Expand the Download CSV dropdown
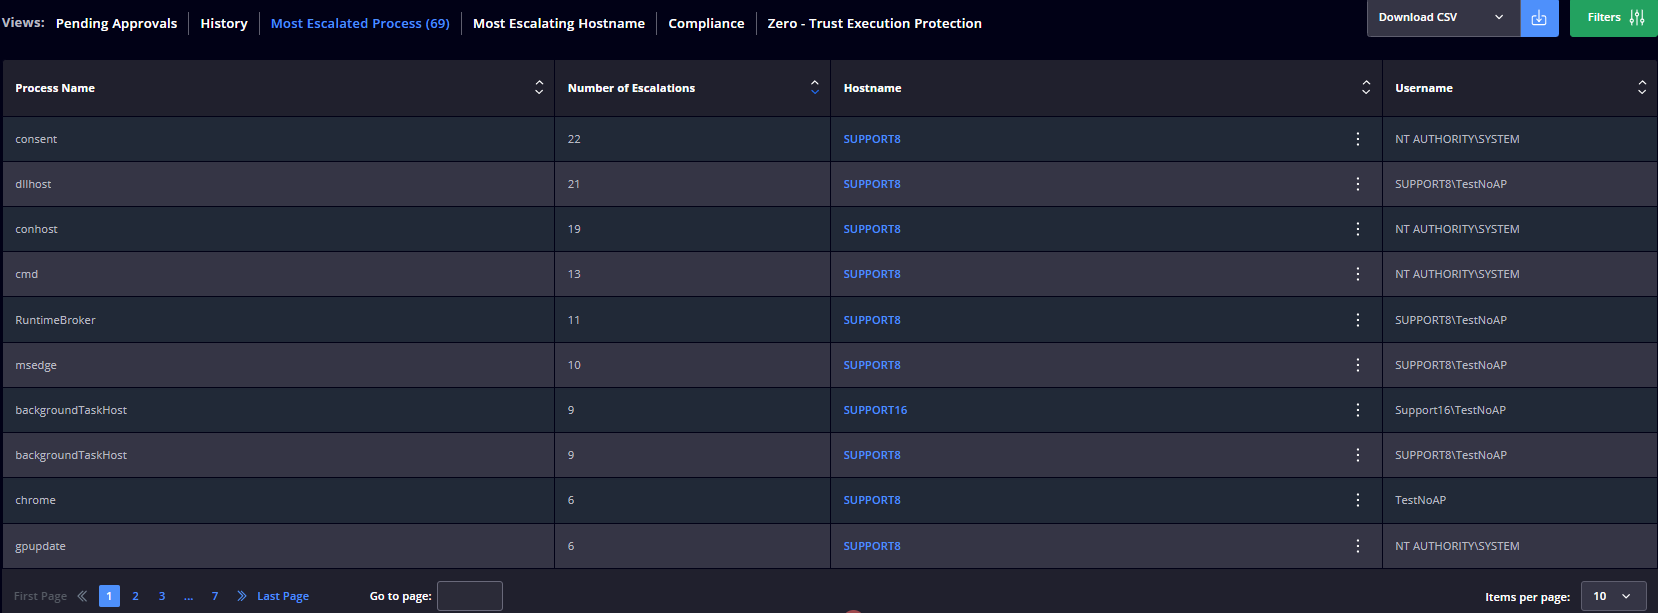1658x613 pixels. [1443, 18]
